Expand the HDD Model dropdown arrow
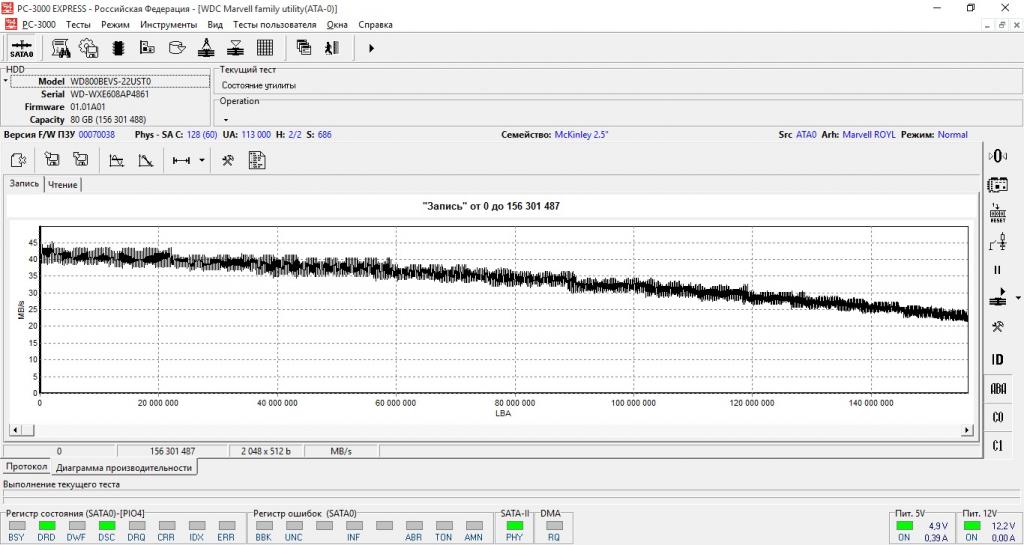This screenshot has height=545, width=1024. (6, 81)
